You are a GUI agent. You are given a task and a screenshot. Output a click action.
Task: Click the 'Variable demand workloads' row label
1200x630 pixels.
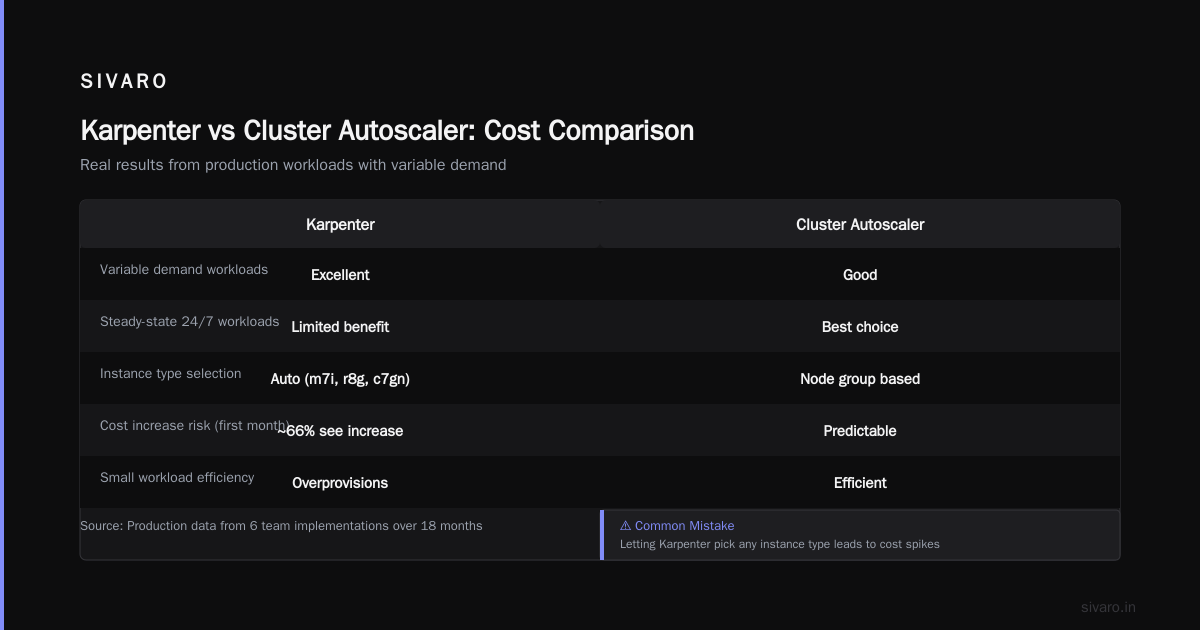point(184,270)
